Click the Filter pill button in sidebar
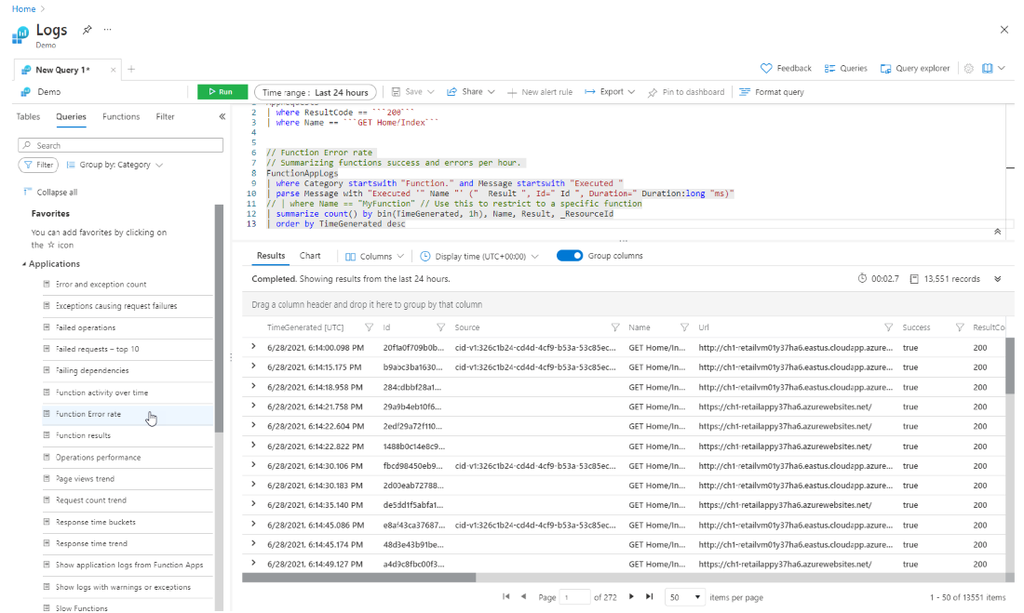This screenshot has height=613, width=1024. (x=39, y=165)
